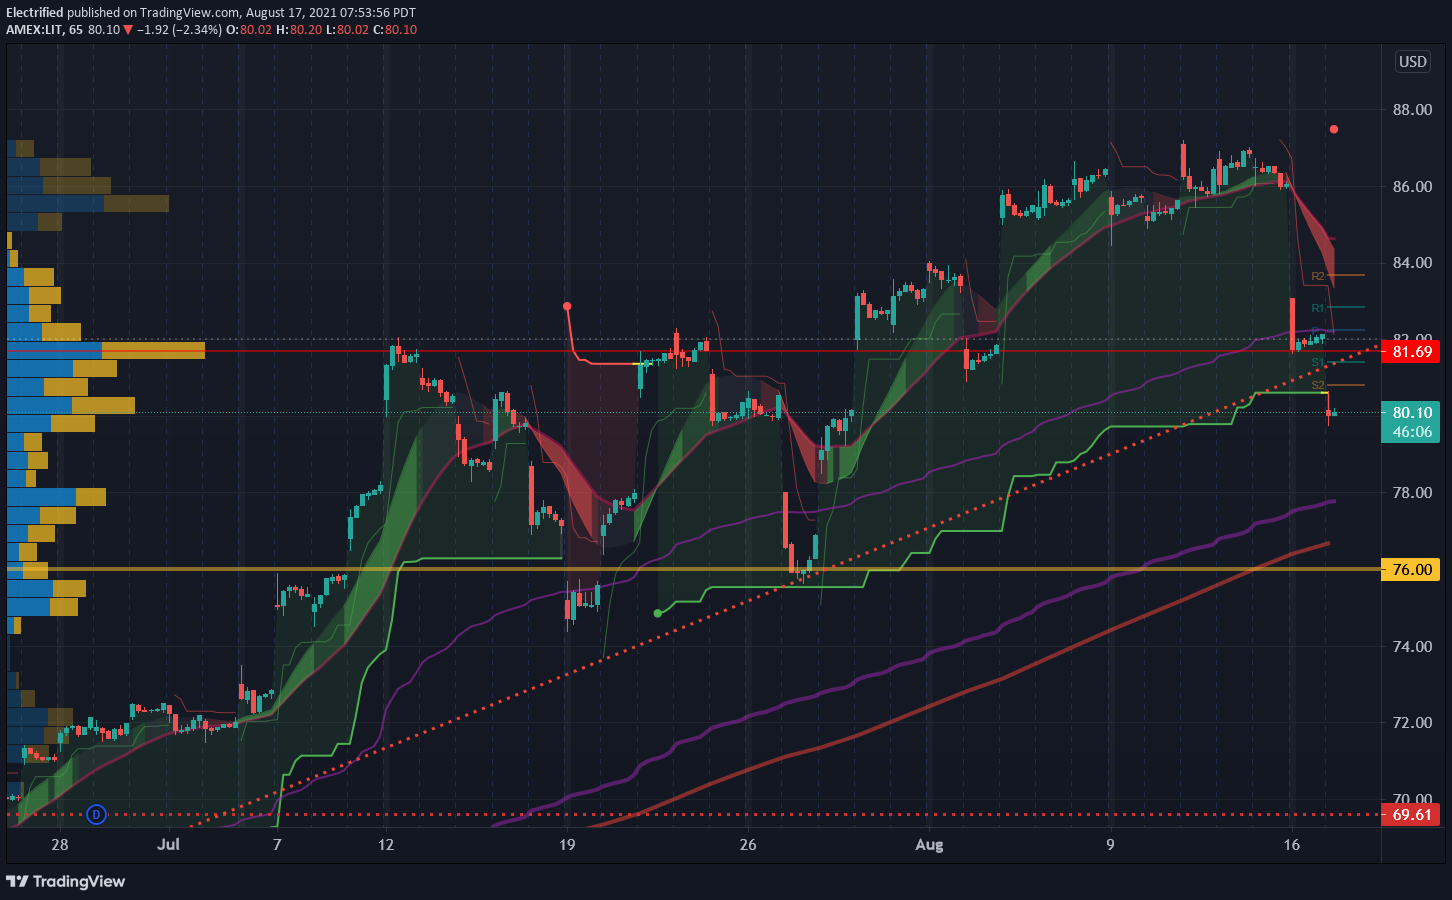The height and width of the screenshot is (900, 1452).
Task: Click the red SAR dot above July 19
Action: (567, 306)
